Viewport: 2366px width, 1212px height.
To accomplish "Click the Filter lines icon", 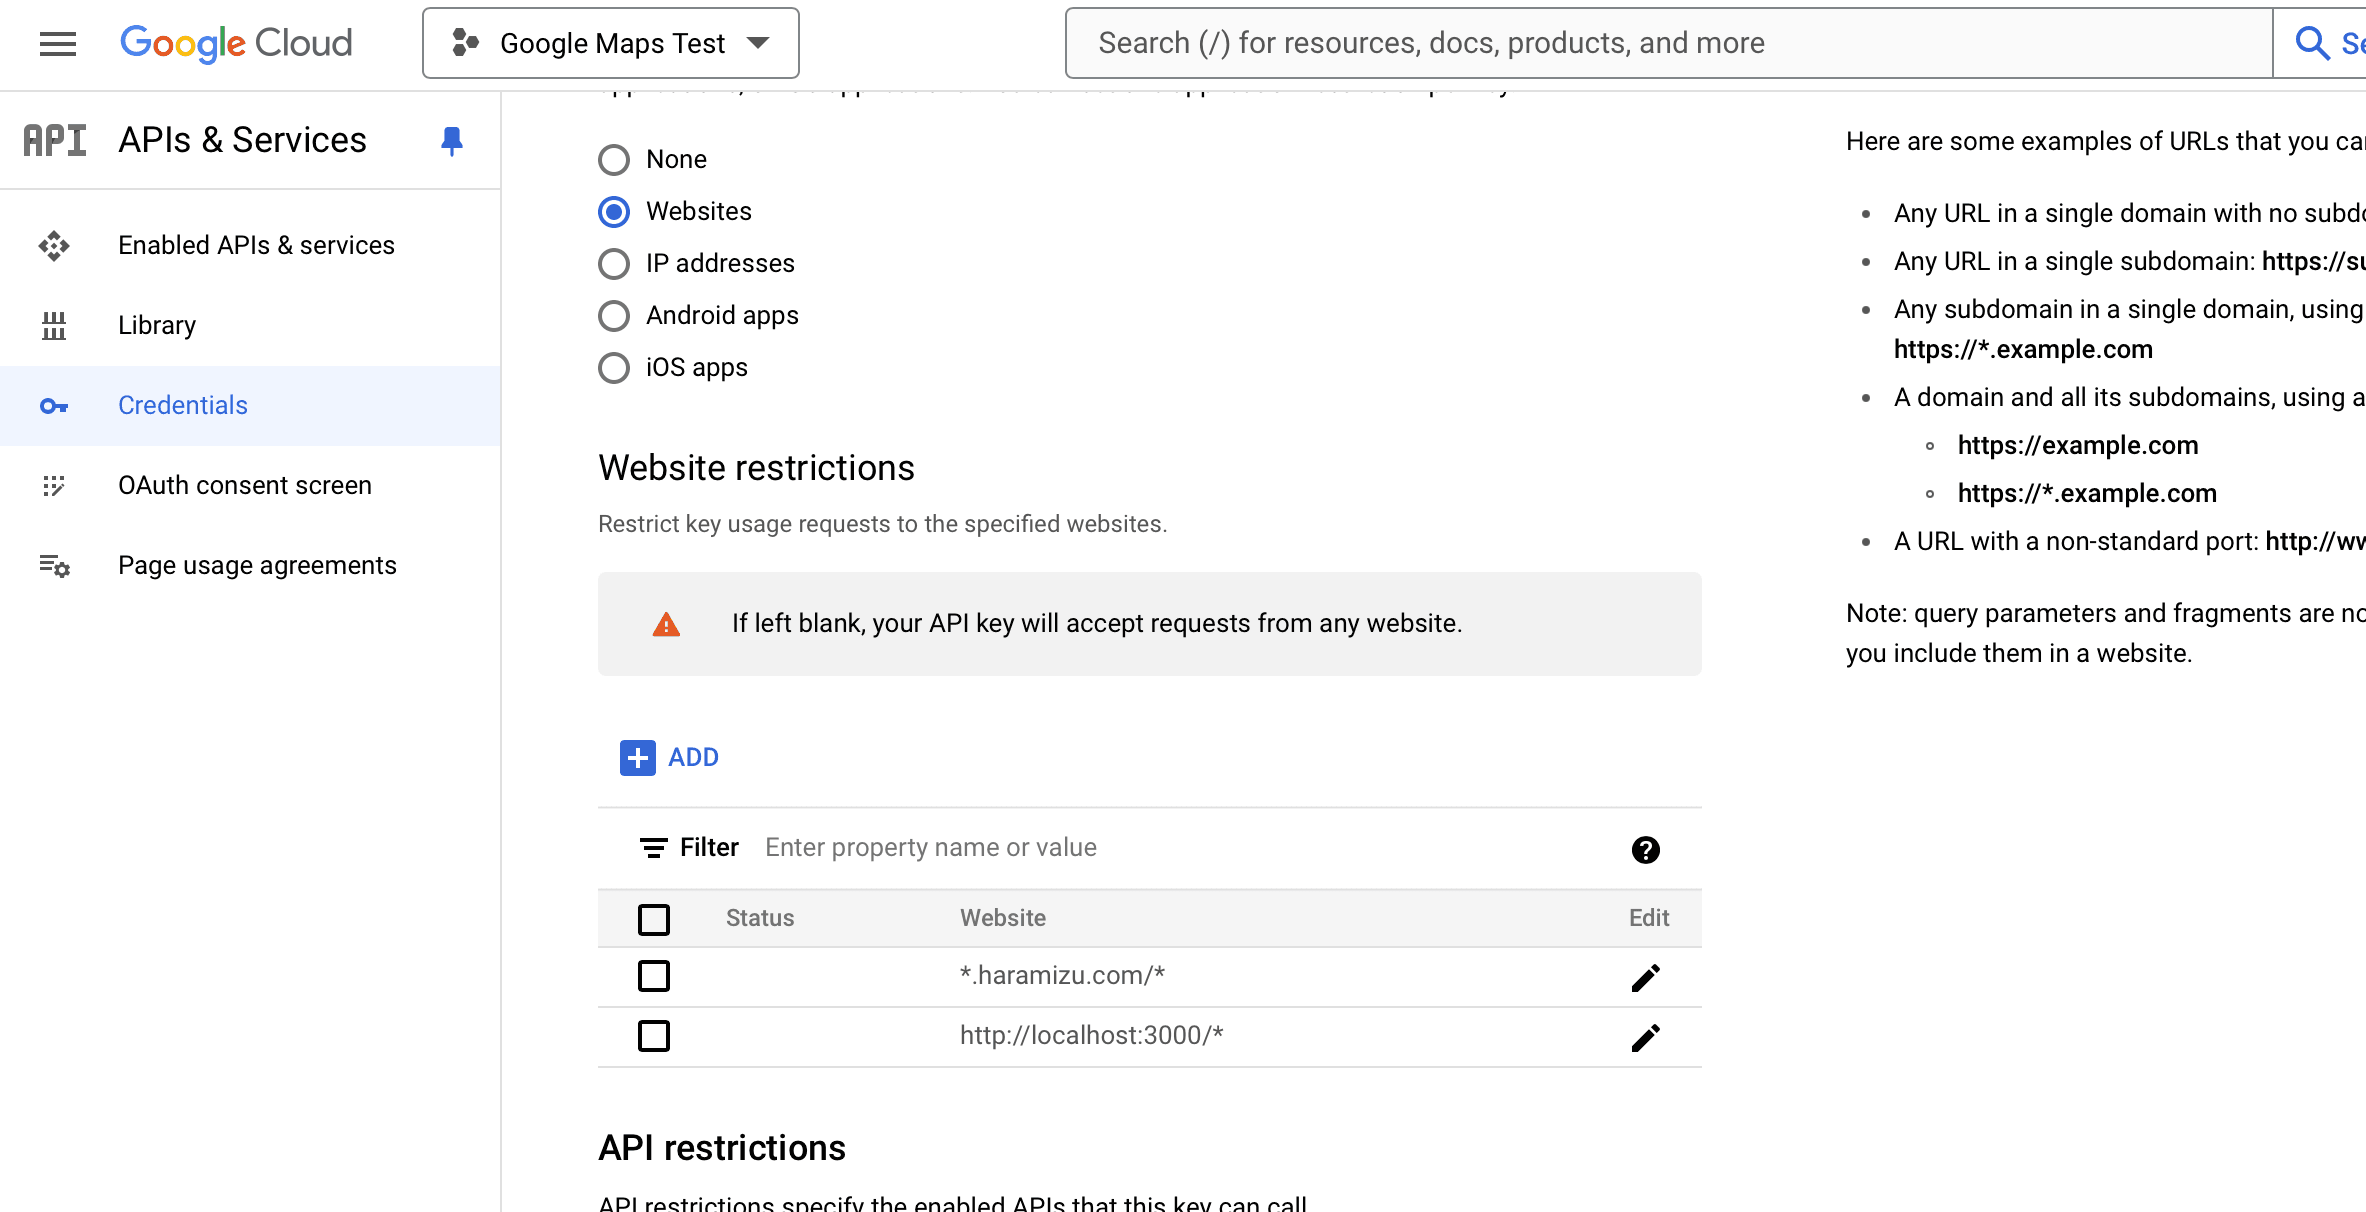I will [x=653, y=848].
